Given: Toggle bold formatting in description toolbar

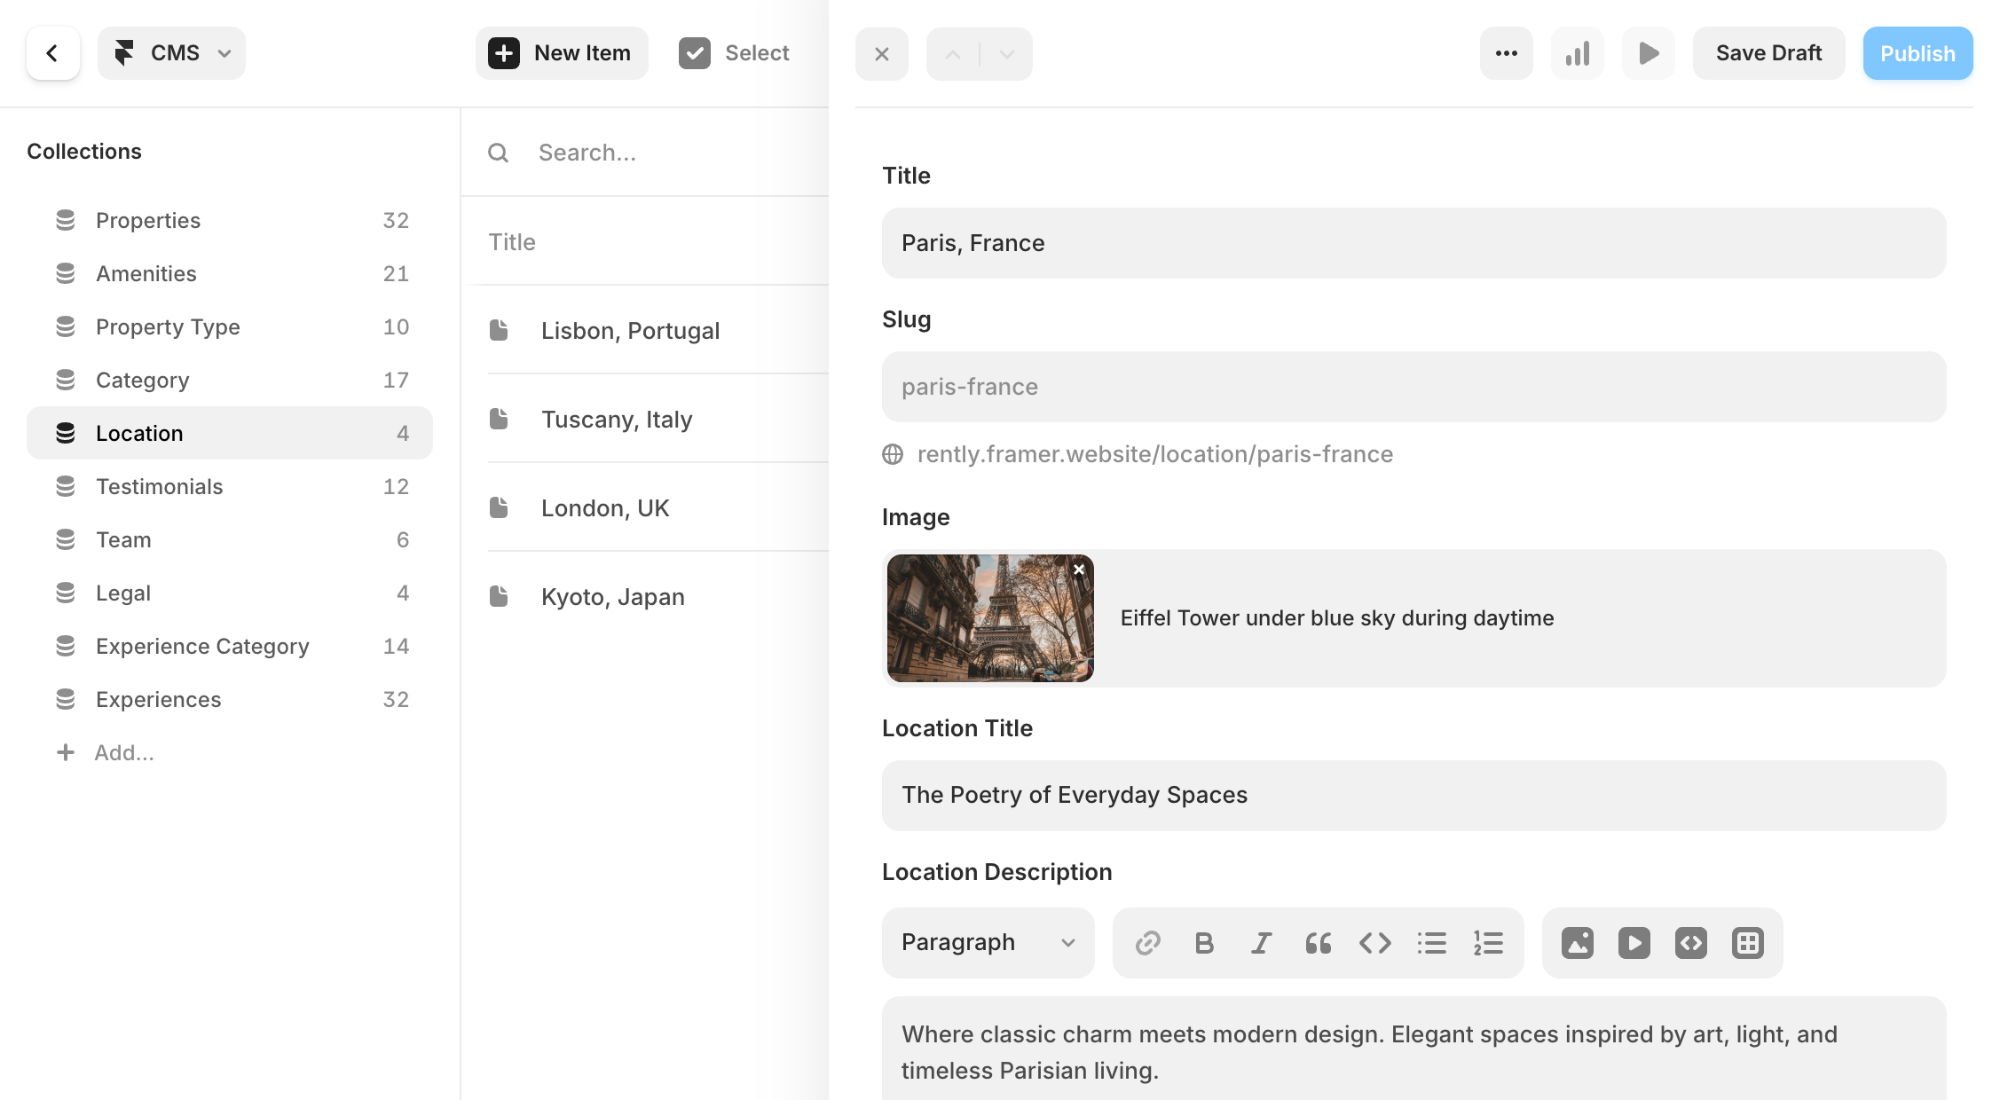Looking at the screenshot, I should (1204, 943).
